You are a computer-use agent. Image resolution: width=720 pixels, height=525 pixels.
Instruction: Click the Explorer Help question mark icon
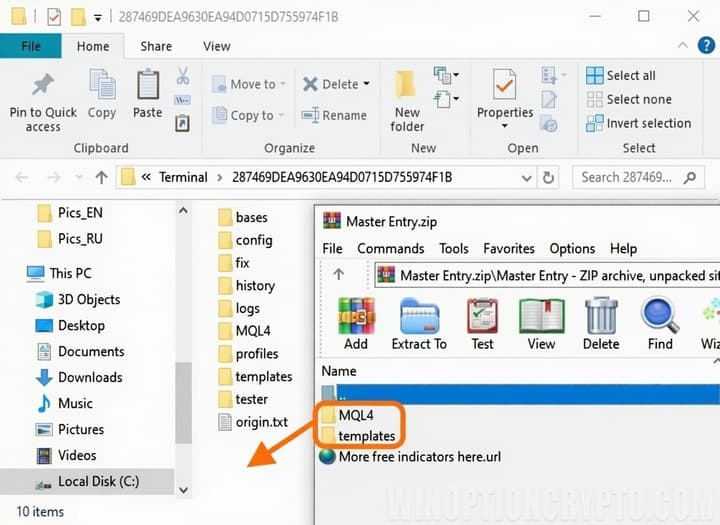pyautogui.click(x=706, y=45)
